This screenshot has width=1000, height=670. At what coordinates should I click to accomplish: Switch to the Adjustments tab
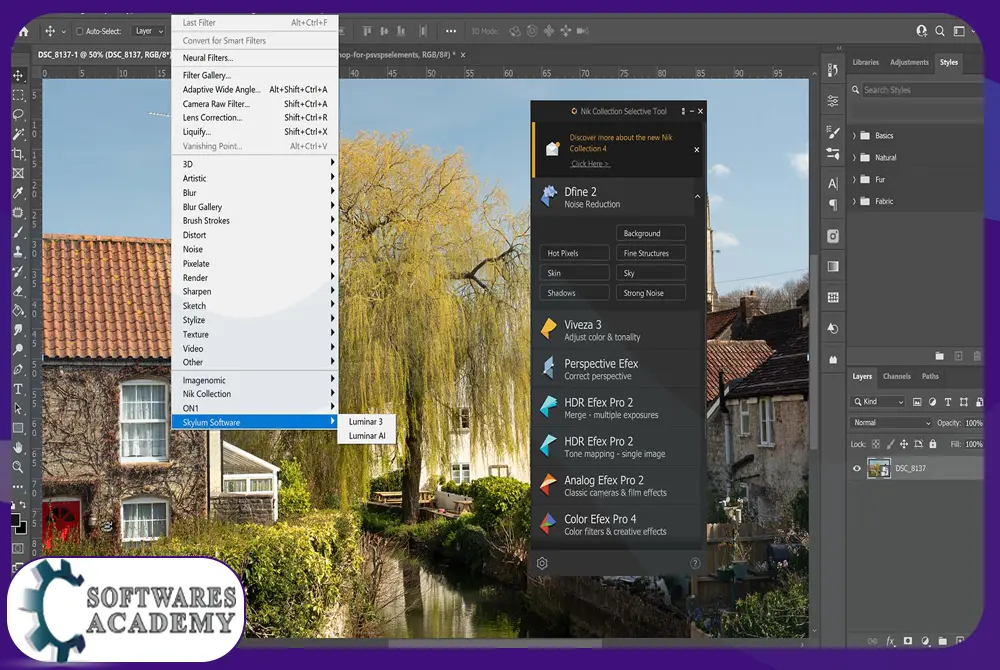click(909, 62)
